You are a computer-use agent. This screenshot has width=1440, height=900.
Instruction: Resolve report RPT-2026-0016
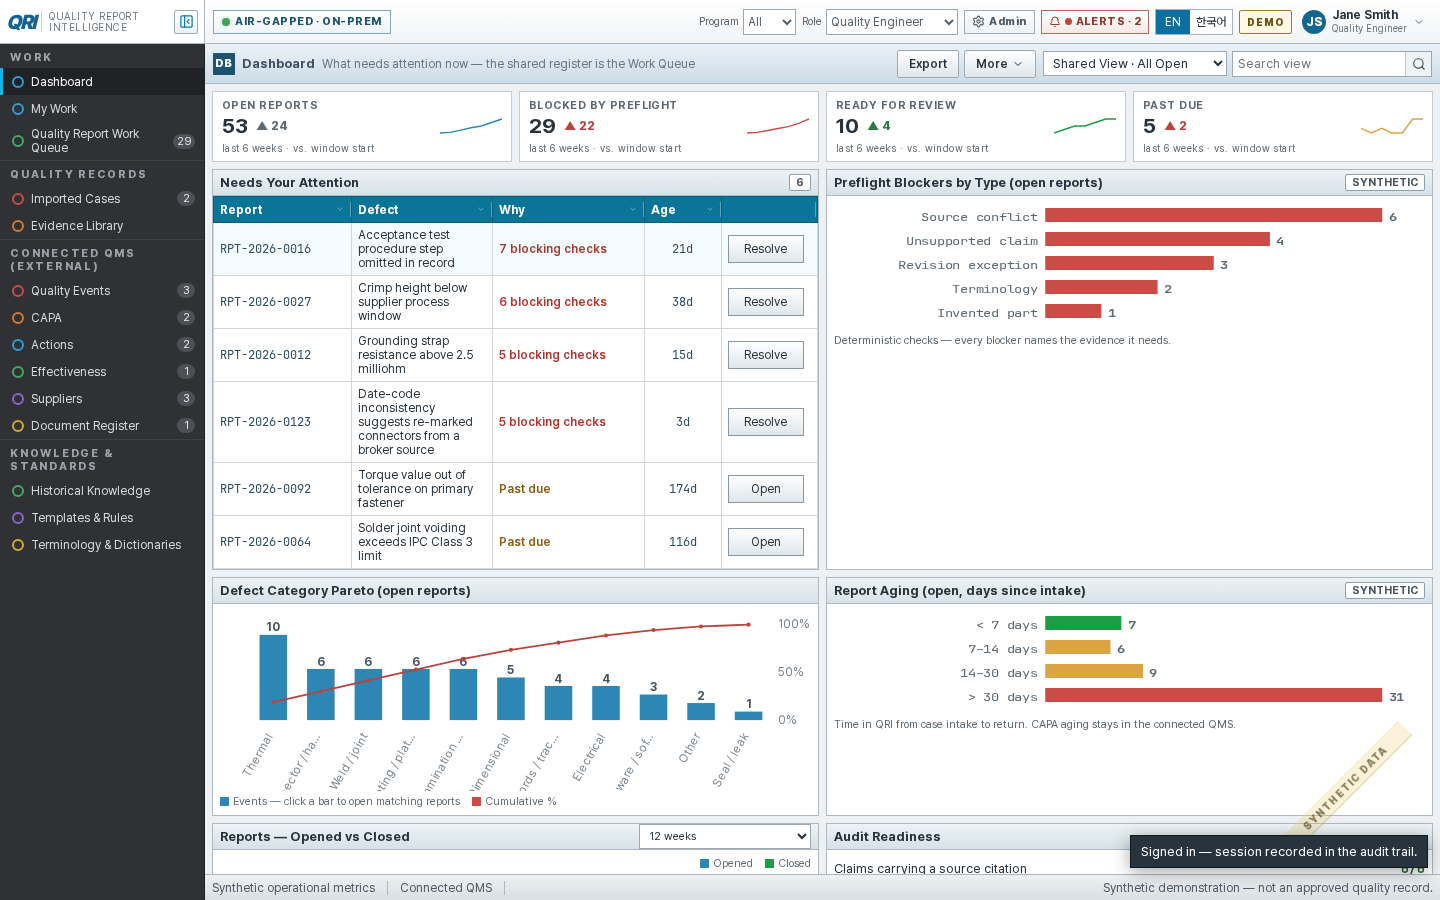(766, 249)
